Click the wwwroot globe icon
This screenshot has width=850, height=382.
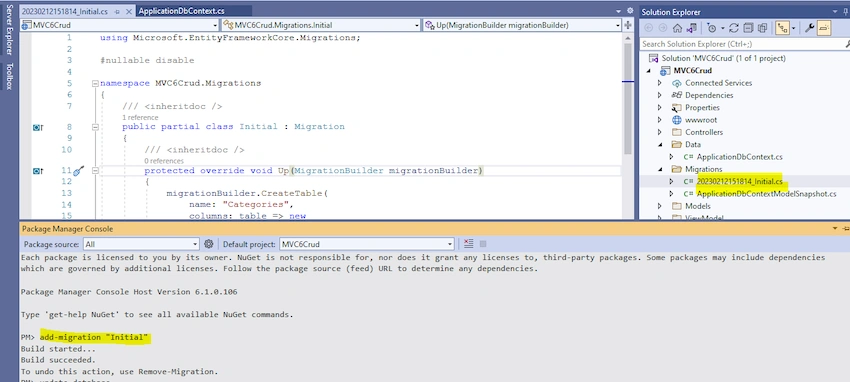[676, 120]
